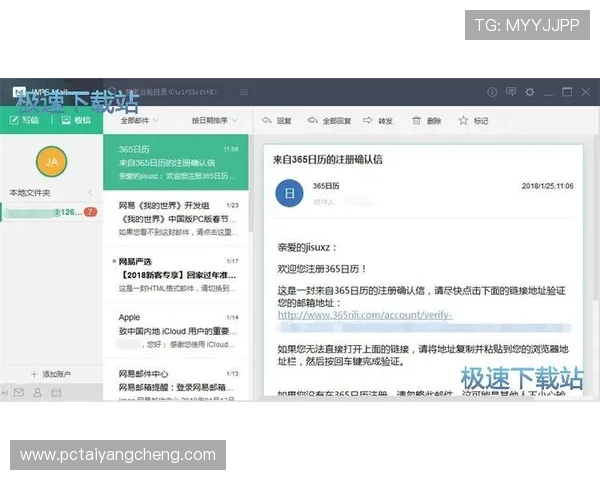The image size is (600, 480).
Task: Collapse the Local Folders (本地文件夹) arrow
Action: (x=90, y=193)
